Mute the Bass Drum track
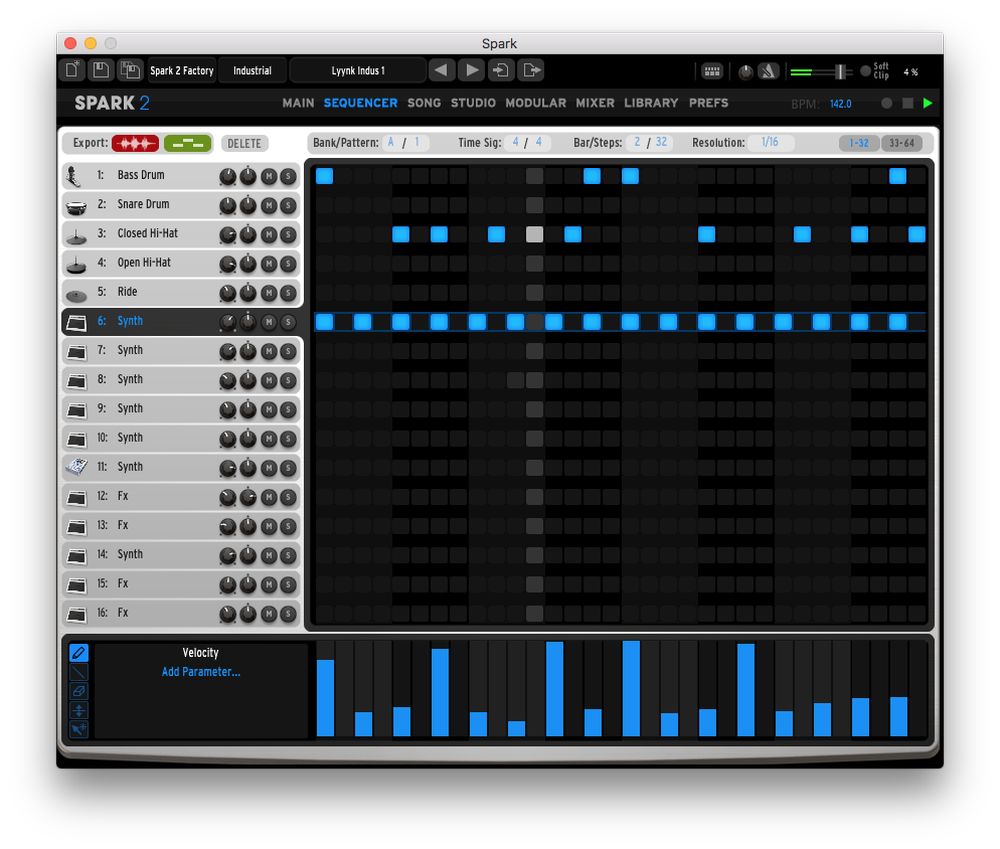1000x849 pixels. [x=269, y=176]
